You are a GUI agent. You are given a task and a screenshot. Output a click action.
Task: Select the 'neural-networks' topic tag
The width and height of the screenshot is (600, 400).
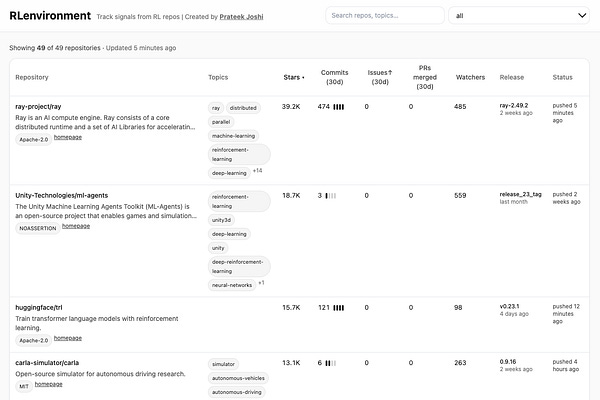(x=232, y=285)
